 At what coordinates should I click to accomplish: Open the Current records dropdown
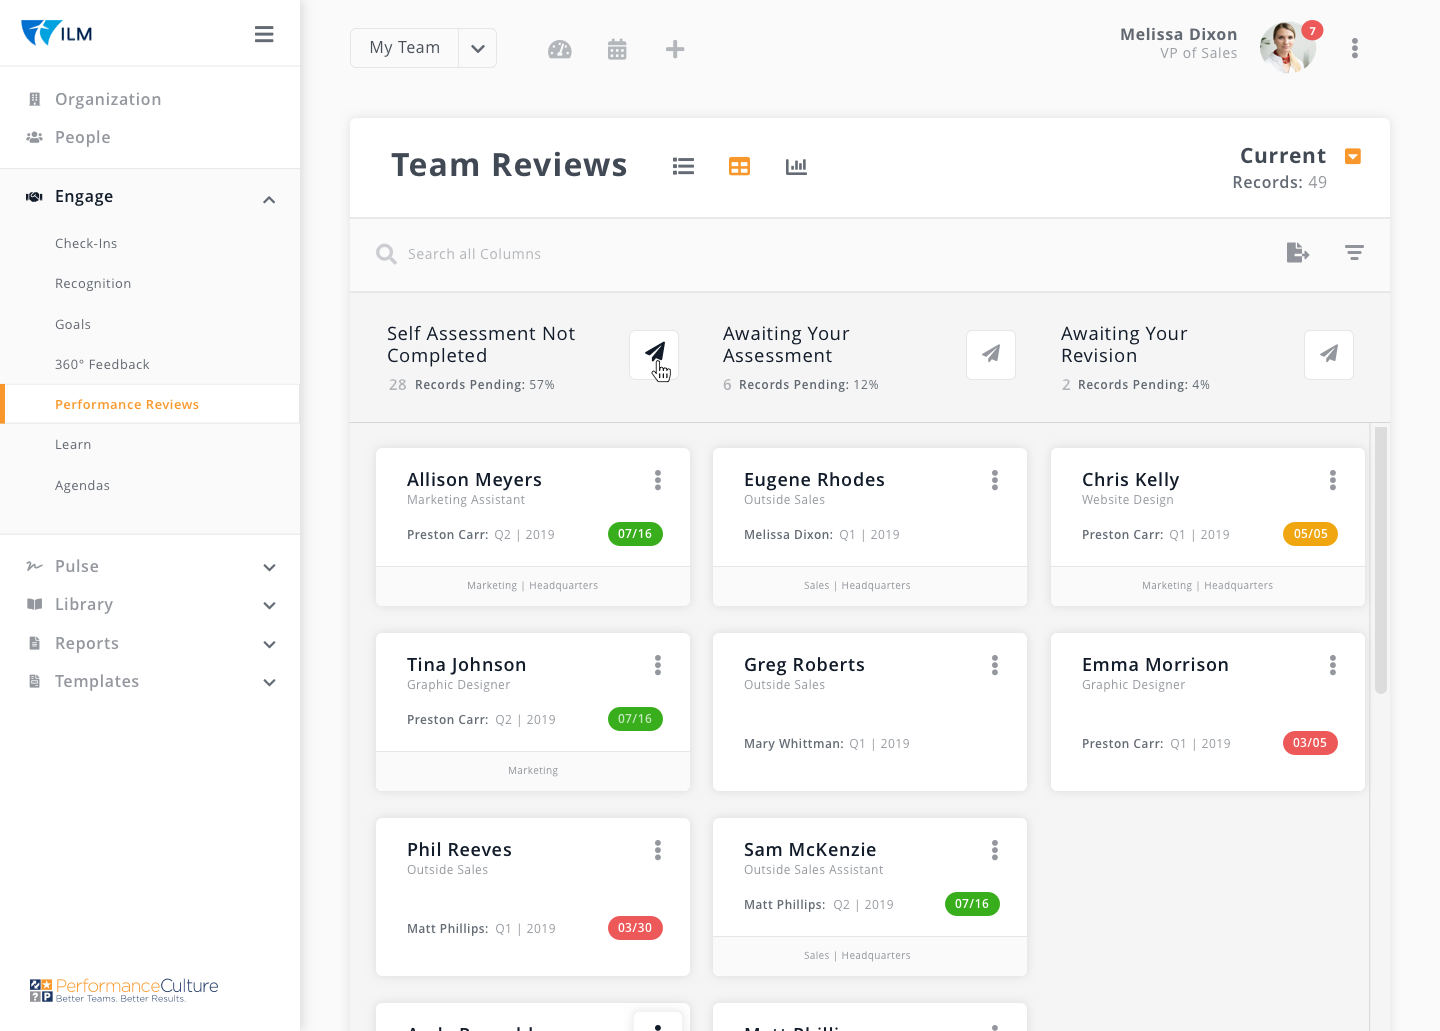coord(1353,156)
